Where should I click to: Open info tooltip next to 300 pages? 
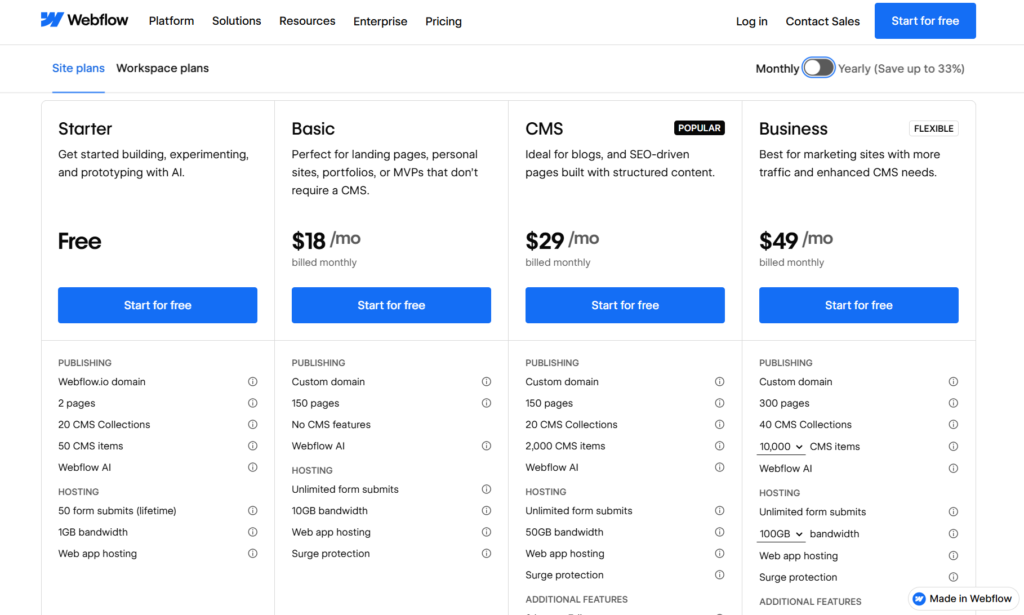(953, 403)
